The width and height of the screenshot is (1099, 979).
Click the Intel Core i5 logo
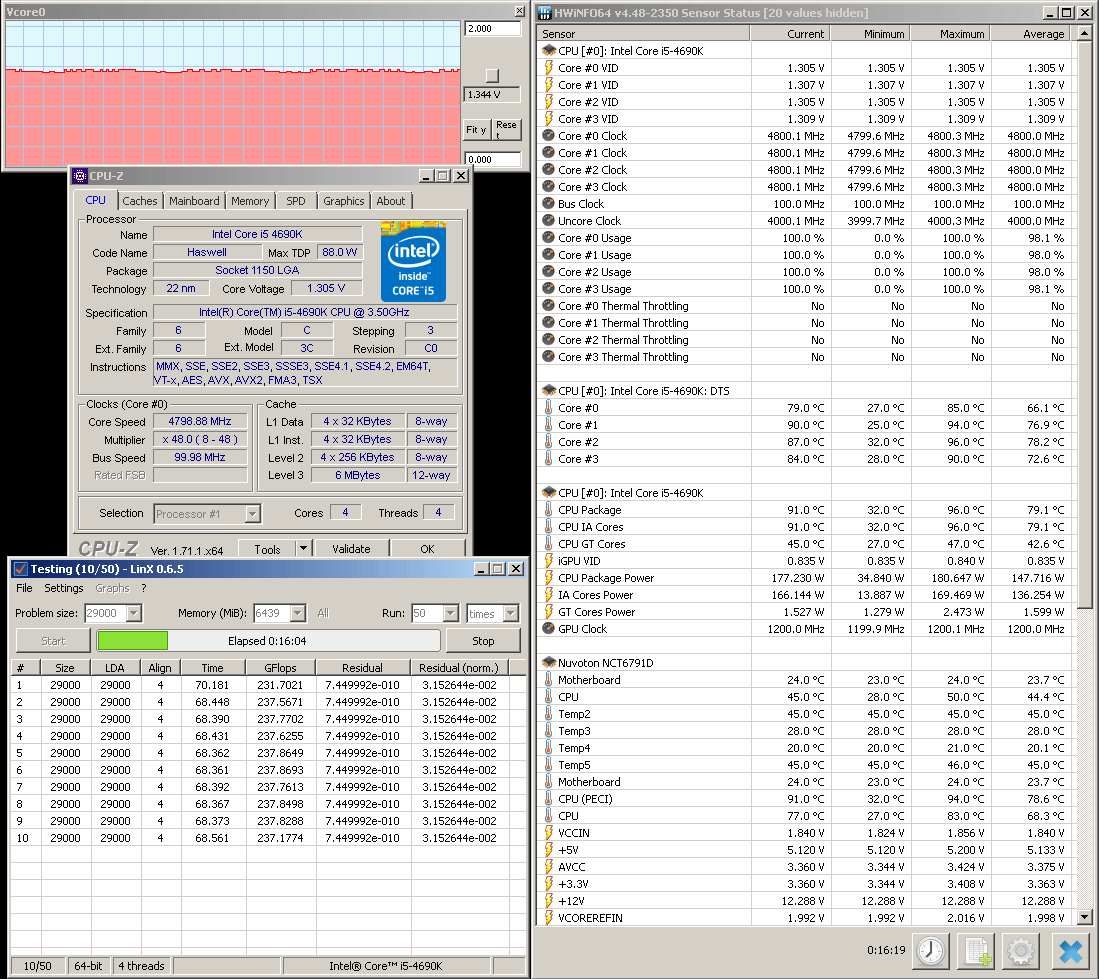coord(414,261)
